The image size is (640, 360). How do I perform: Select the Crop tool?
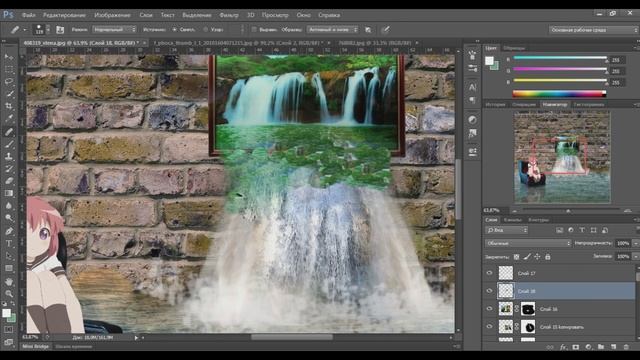pyautogui.click(x=9, y=106)
